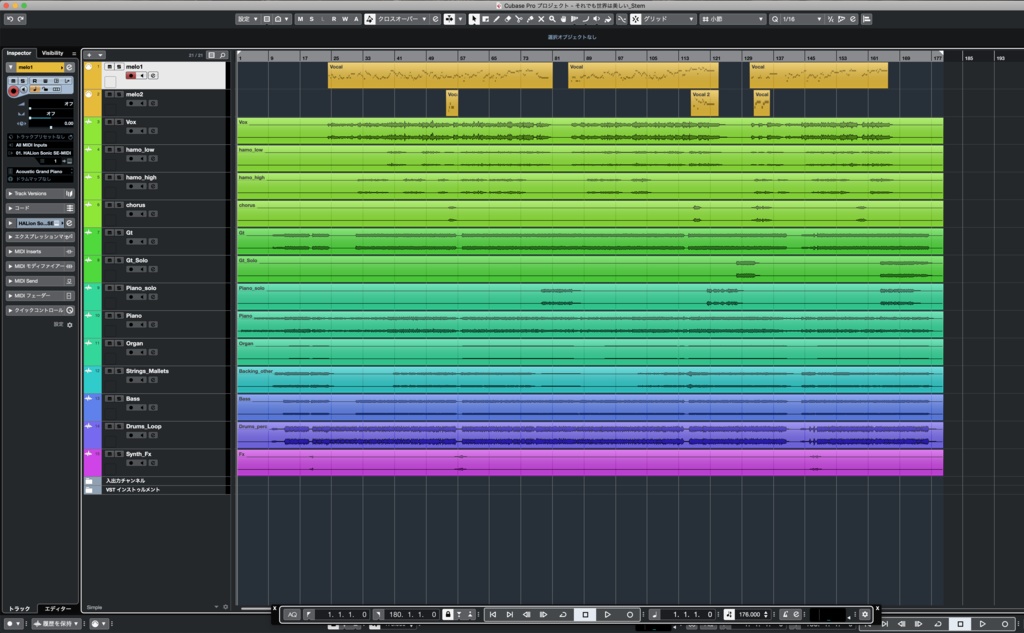The height and width of the screenshot is (633, 1024).
Task: Select the Glue tool
Action: click(x=530, y=19)
